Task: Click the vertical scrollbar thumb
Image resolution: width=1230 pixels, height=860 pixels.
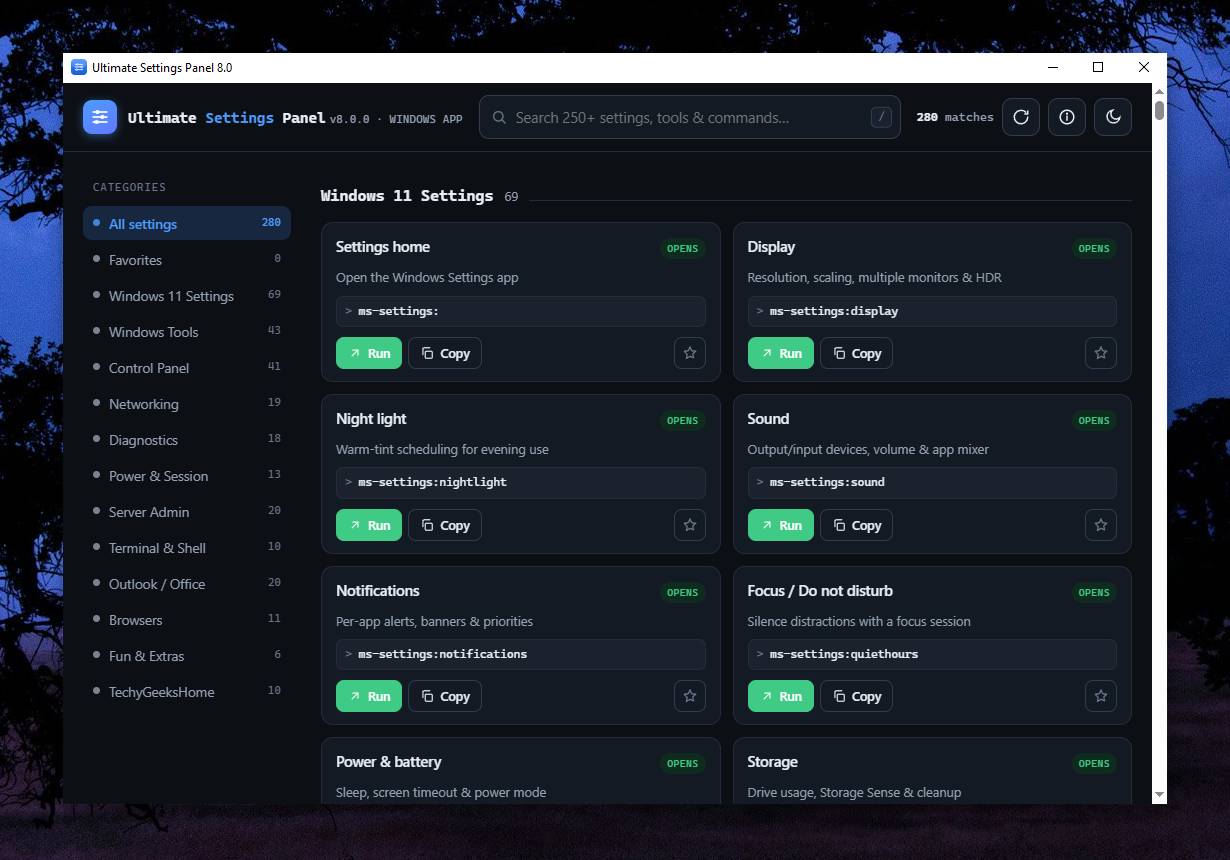Action: tap(1159, 110)
